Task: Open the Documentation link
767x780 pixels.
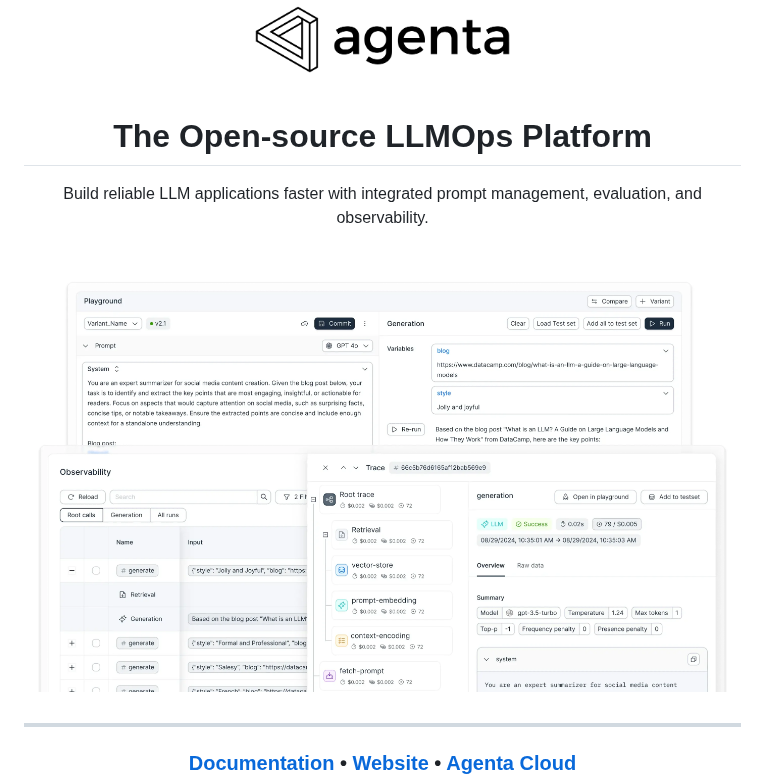Action: pyautogui.click(x=261, y=763)
